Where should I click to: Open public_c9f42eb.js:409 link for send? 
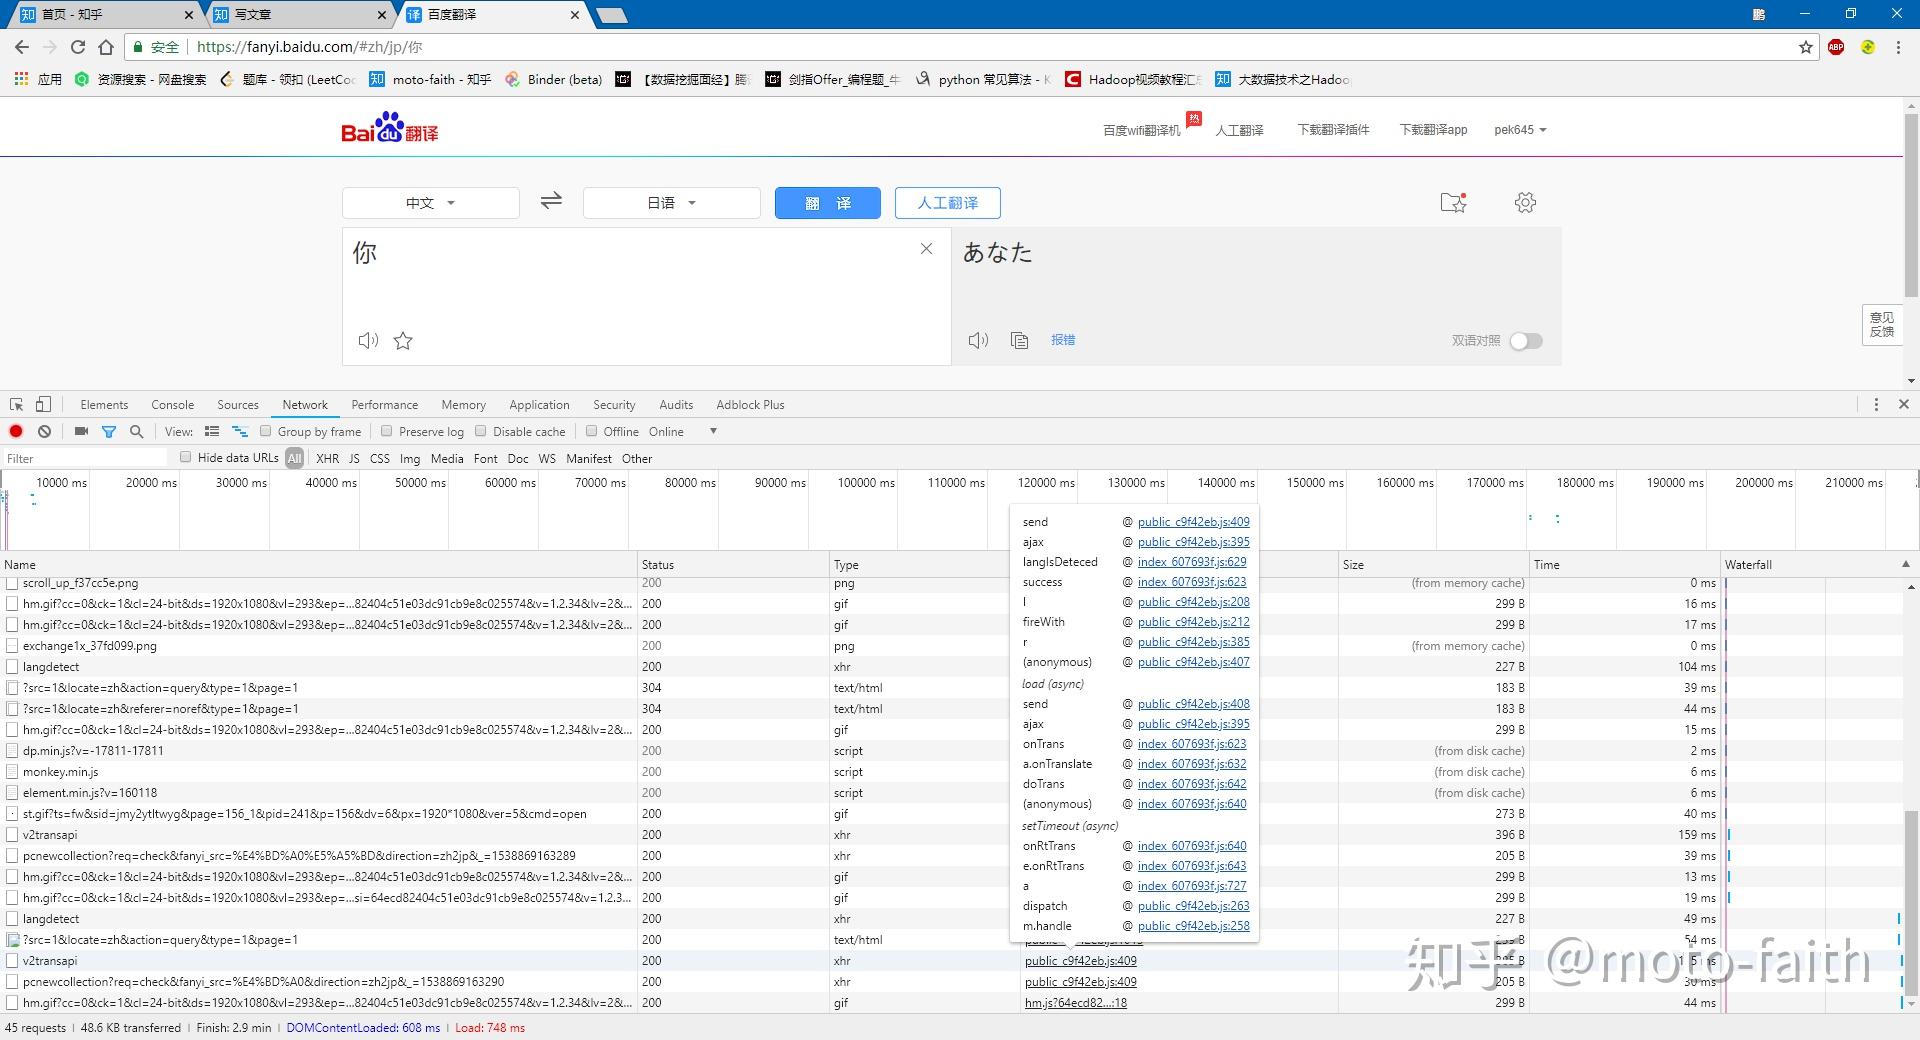click(x=1193, y=521)
